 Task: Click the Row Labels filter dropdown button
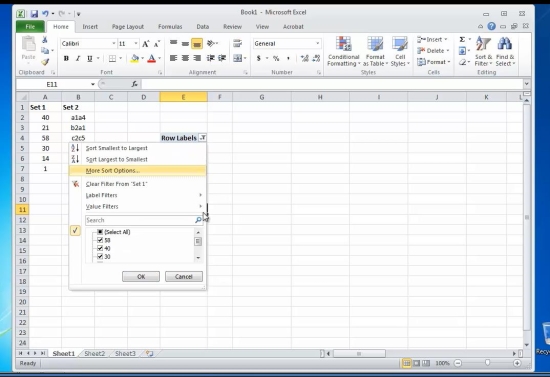coord(202,138)
